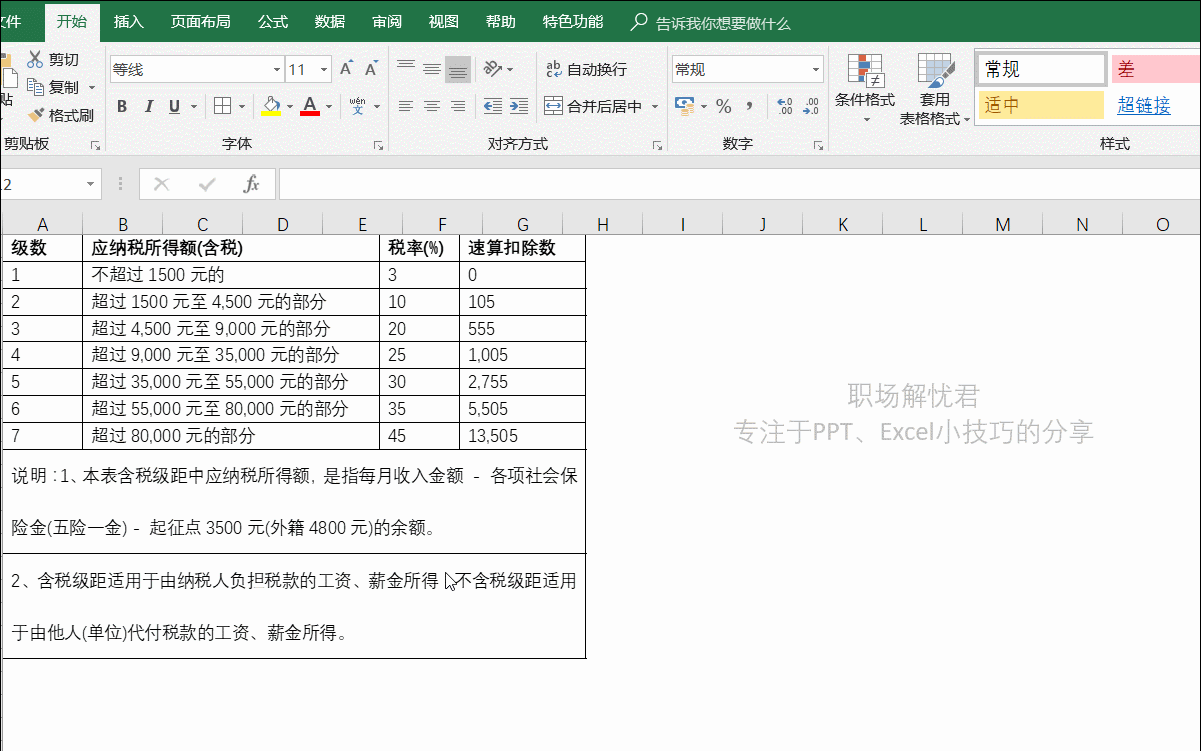
Task: Increase font size with larger A icon
Action: tap(346, 69)
